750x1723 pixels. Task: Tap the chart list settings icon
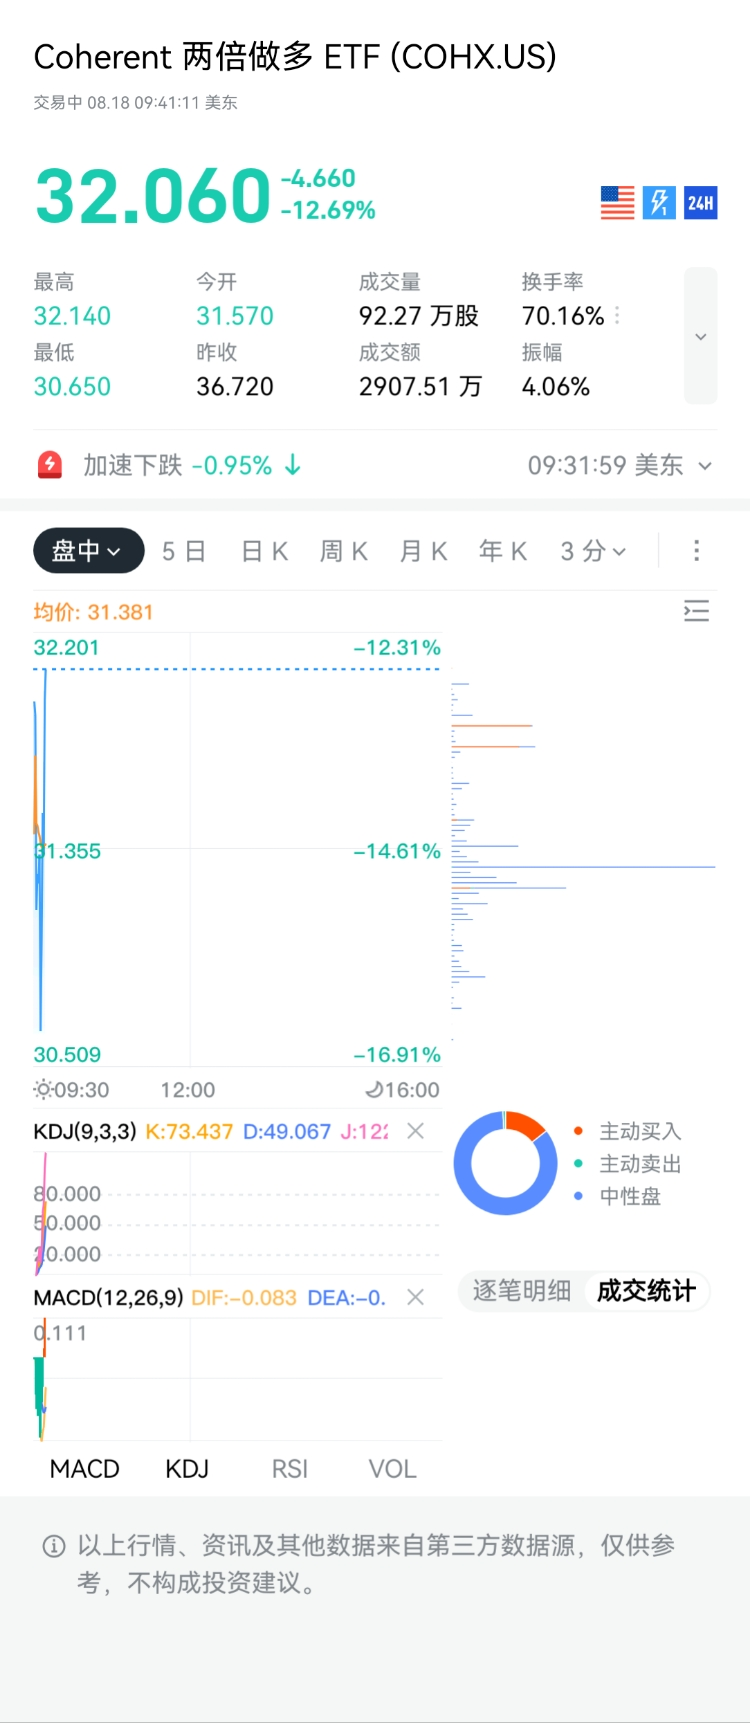click(x=696, y=611)
